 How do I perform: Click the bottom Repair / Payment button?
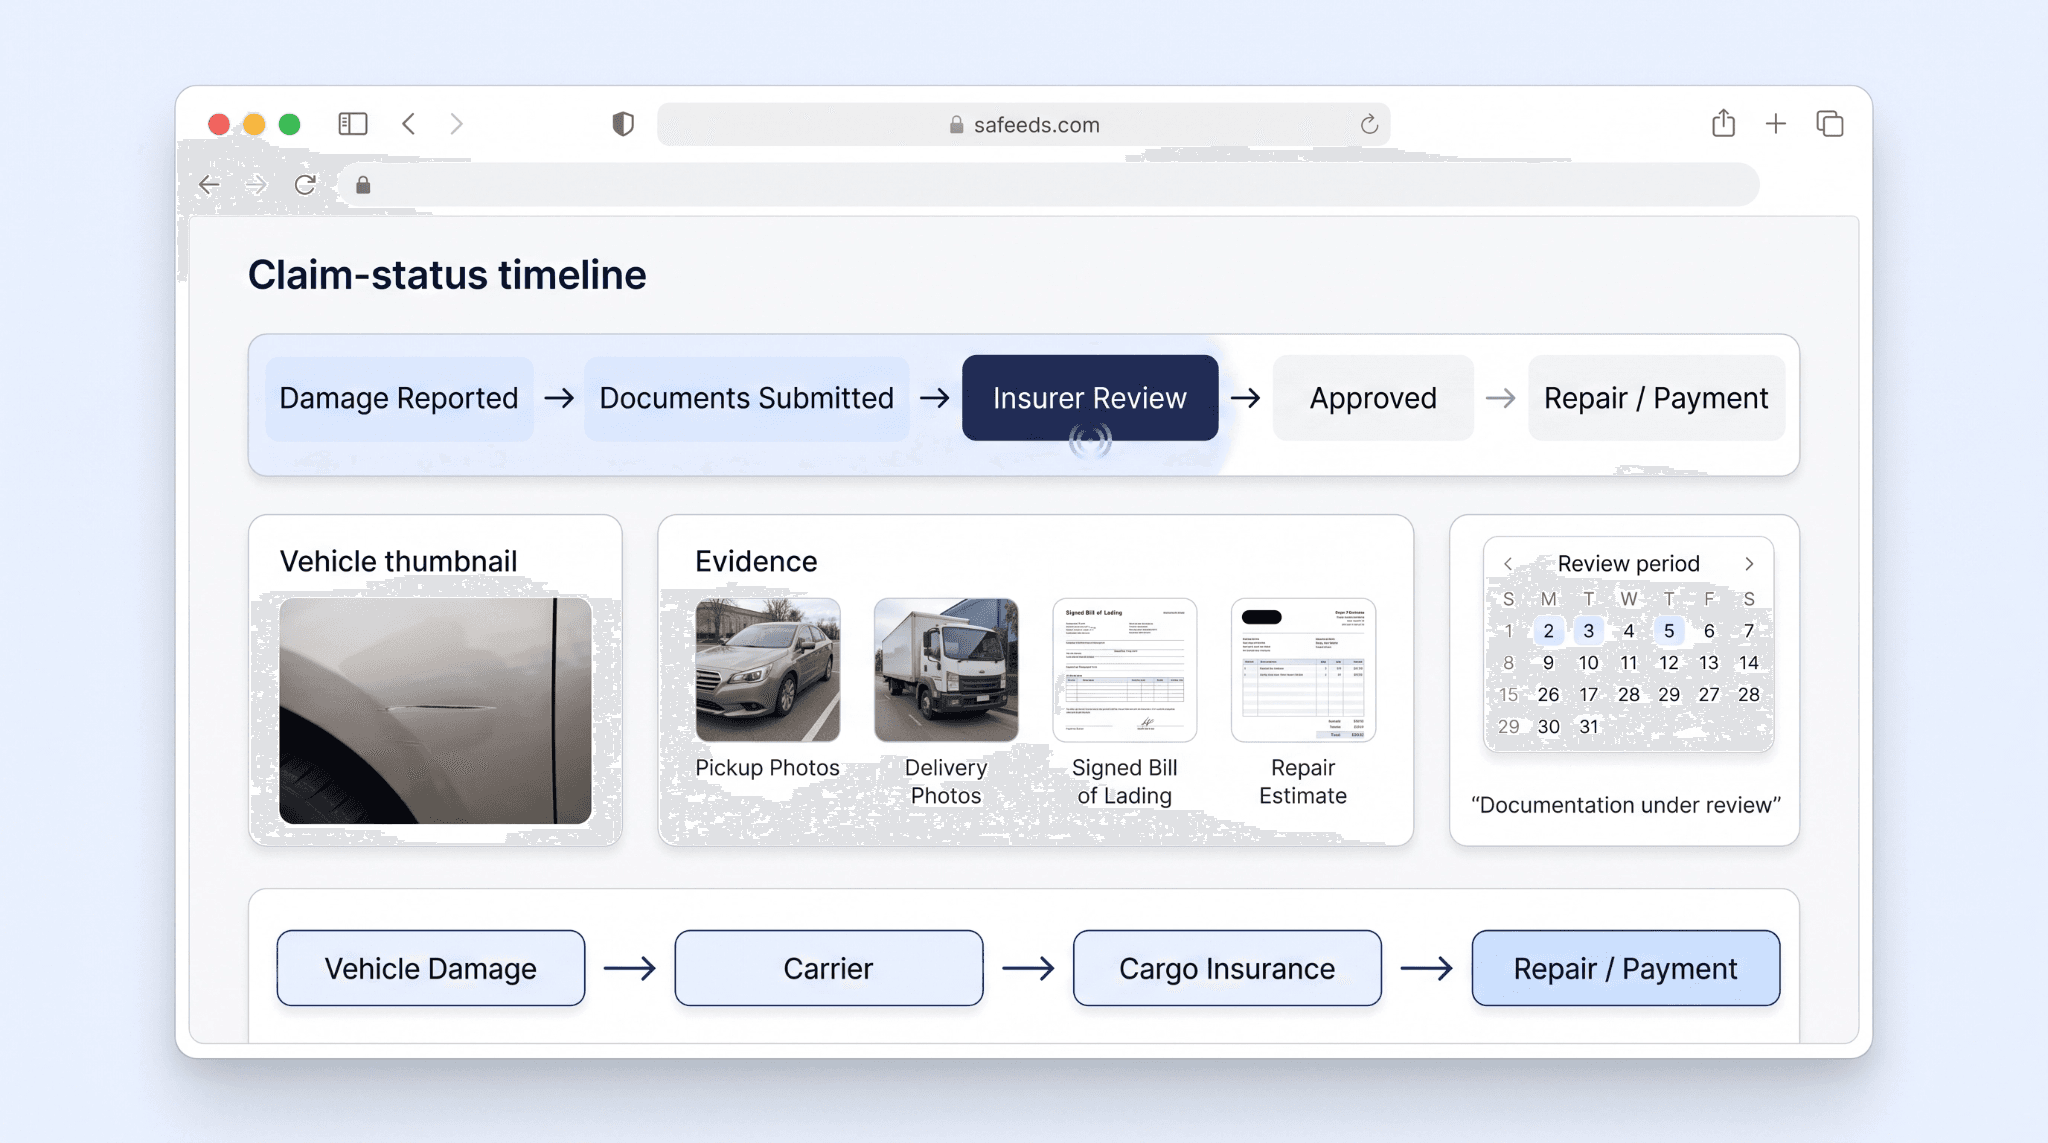[x=1626, y=968]
